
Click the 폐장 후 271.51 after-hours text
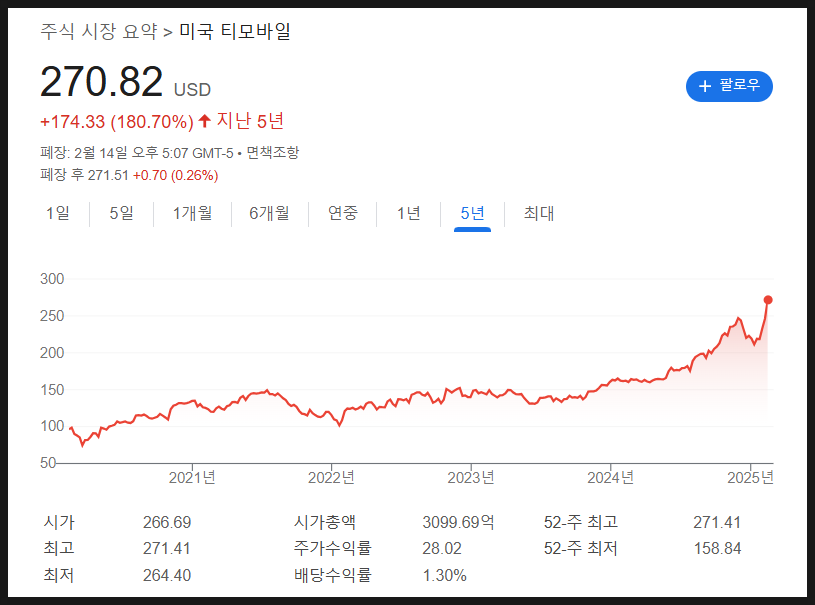(x=84, y=175)
